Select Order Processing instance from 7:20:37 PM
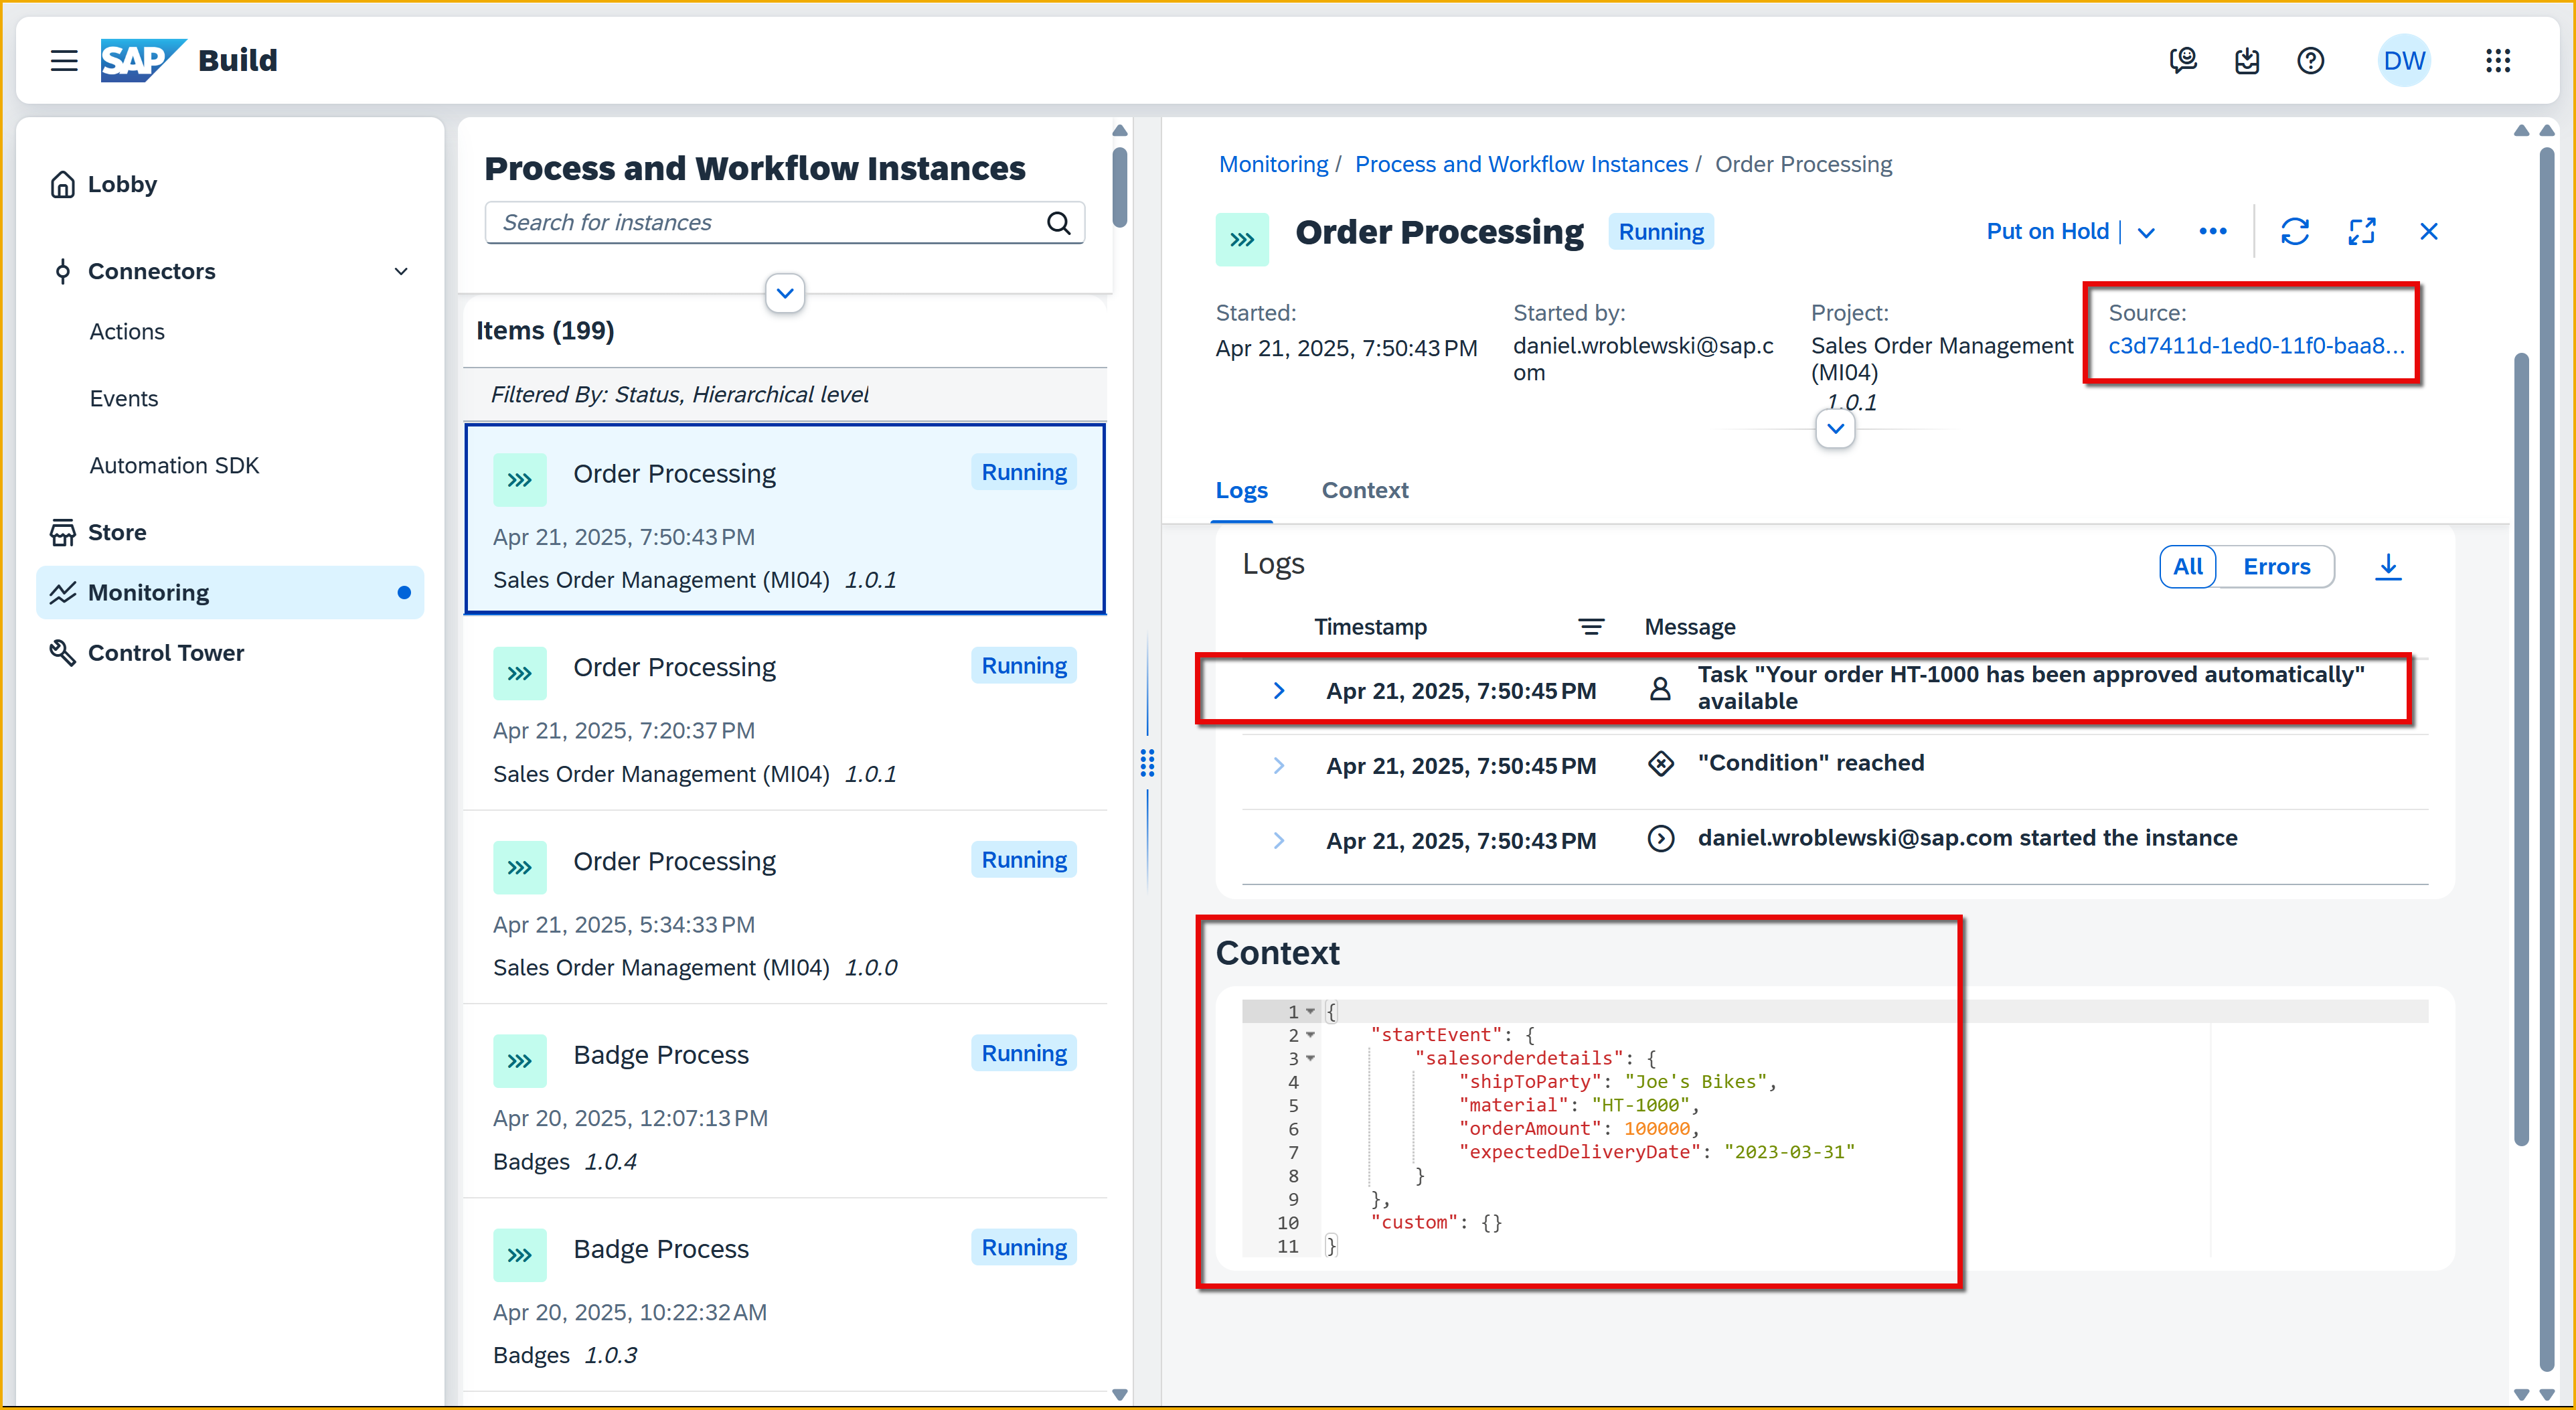 pyautogui.click(x=785, y=714)
